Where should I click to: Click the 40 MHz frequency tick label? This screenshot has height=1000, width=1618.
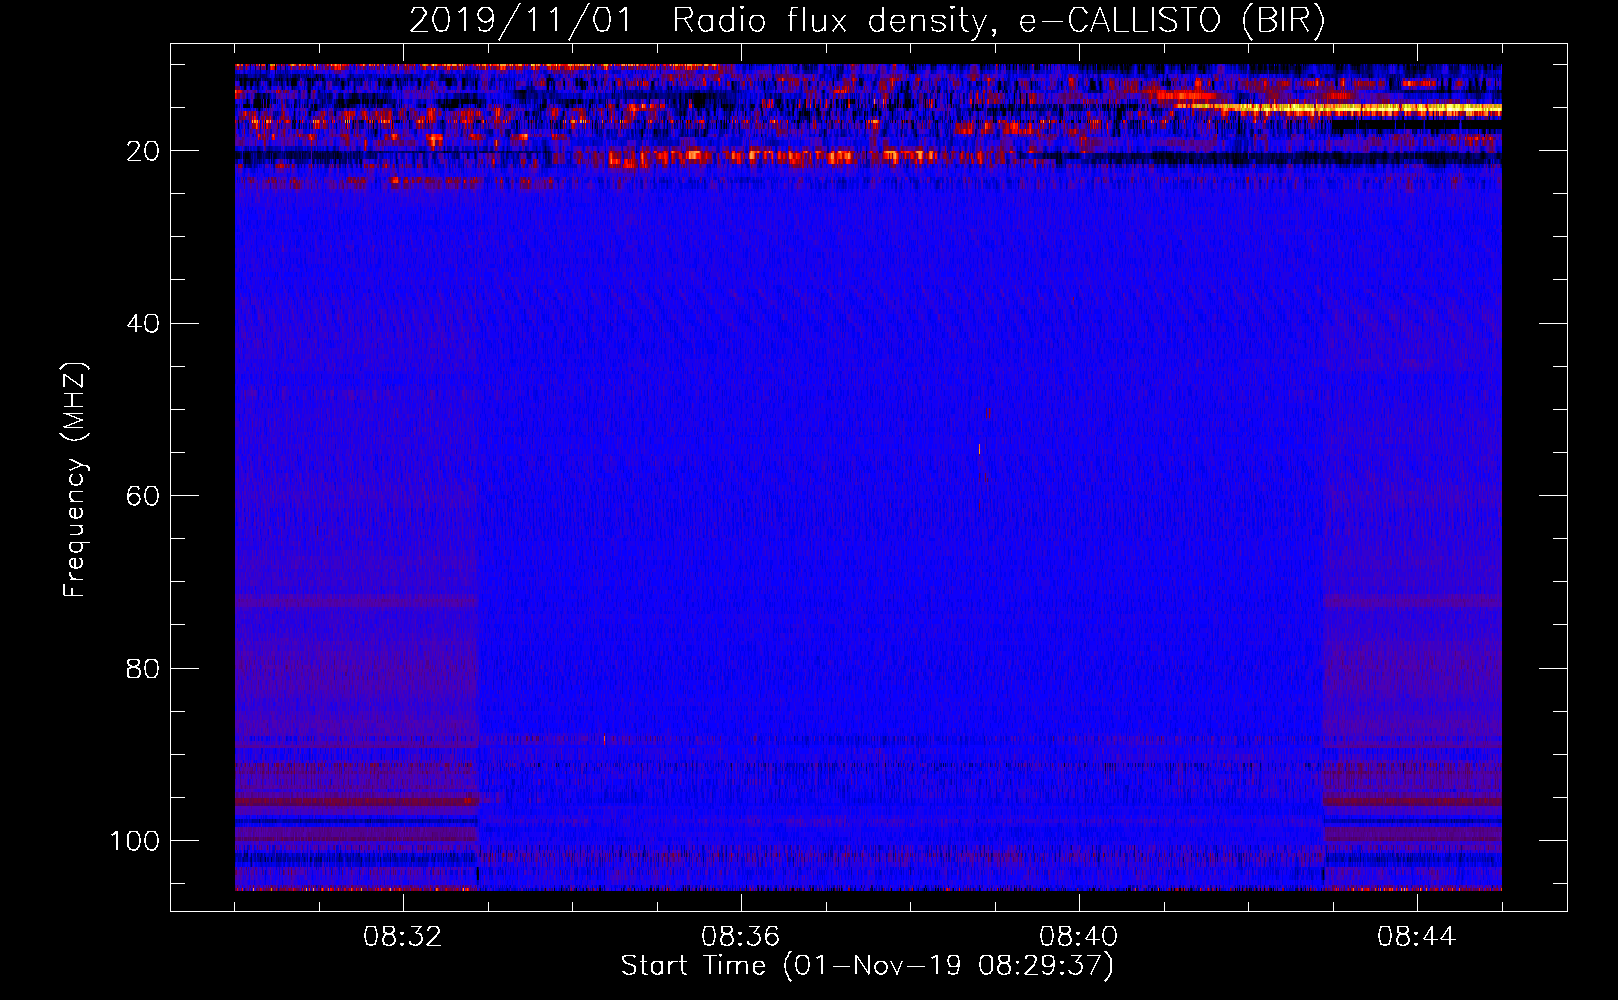point(143,324)
